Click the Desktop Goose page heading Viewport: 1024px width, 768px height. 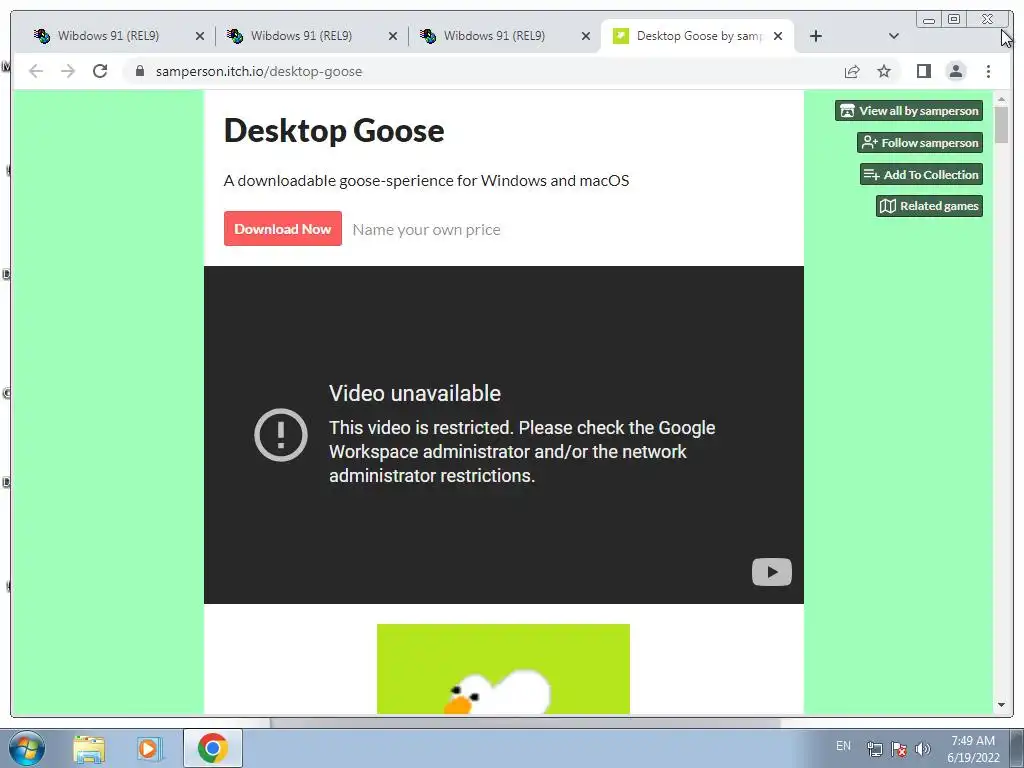click(334, 130)
